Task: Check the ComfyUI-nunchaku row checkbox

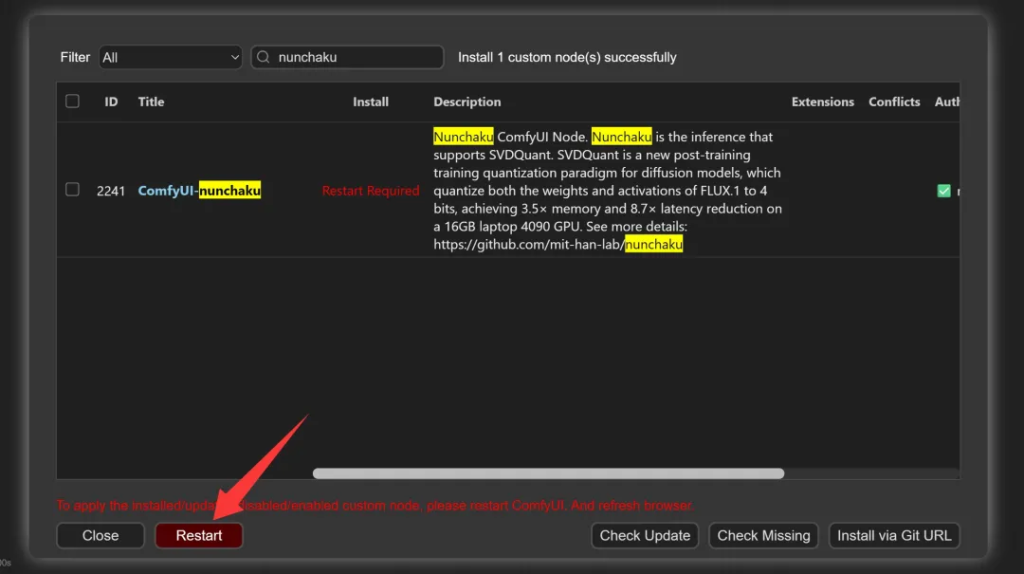Action: pos(72,190)
